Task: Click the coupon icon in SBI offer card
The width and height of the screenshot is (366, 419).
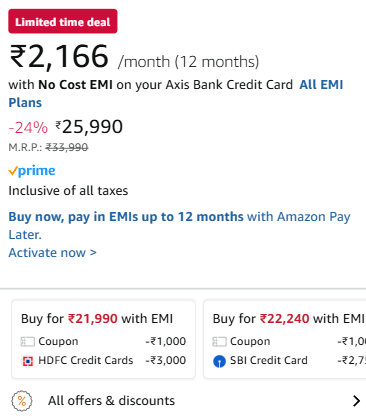Action: [x=219, y=342]
